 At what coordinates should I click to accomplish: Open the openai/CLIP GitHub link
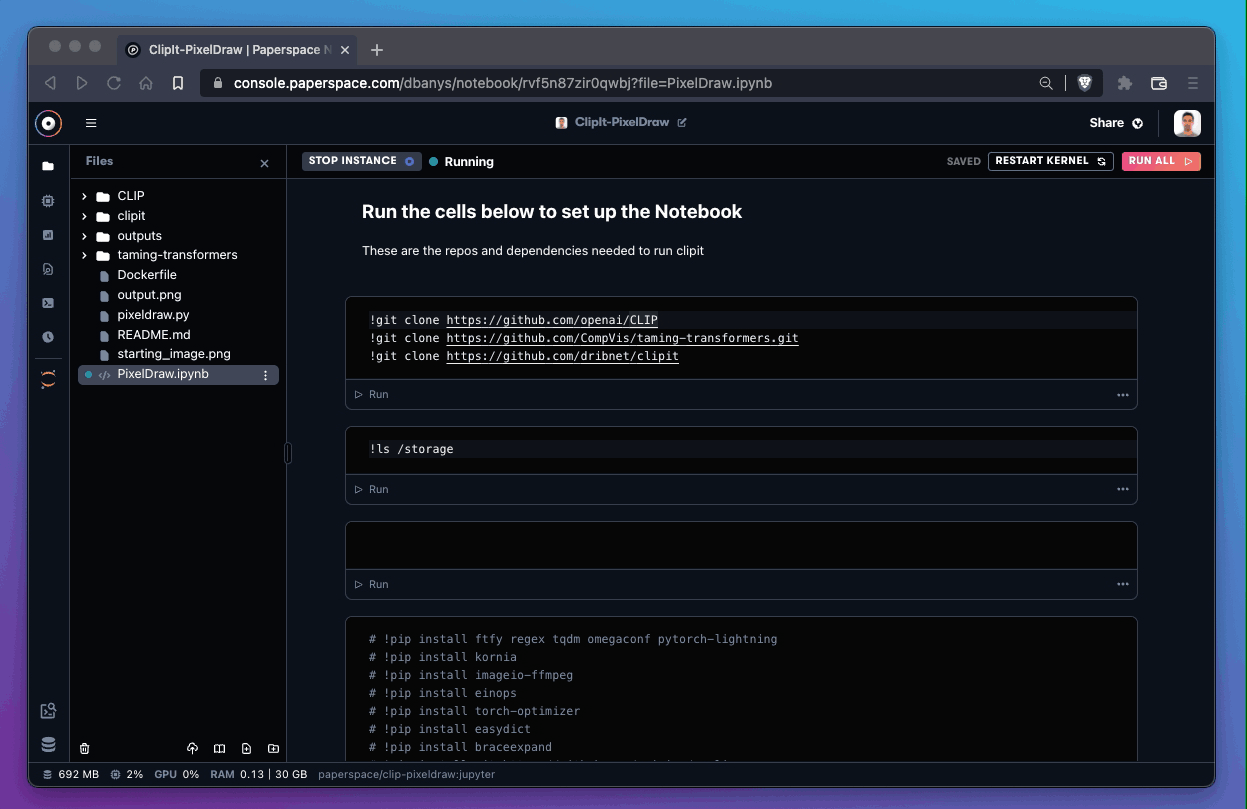(552, 320)
